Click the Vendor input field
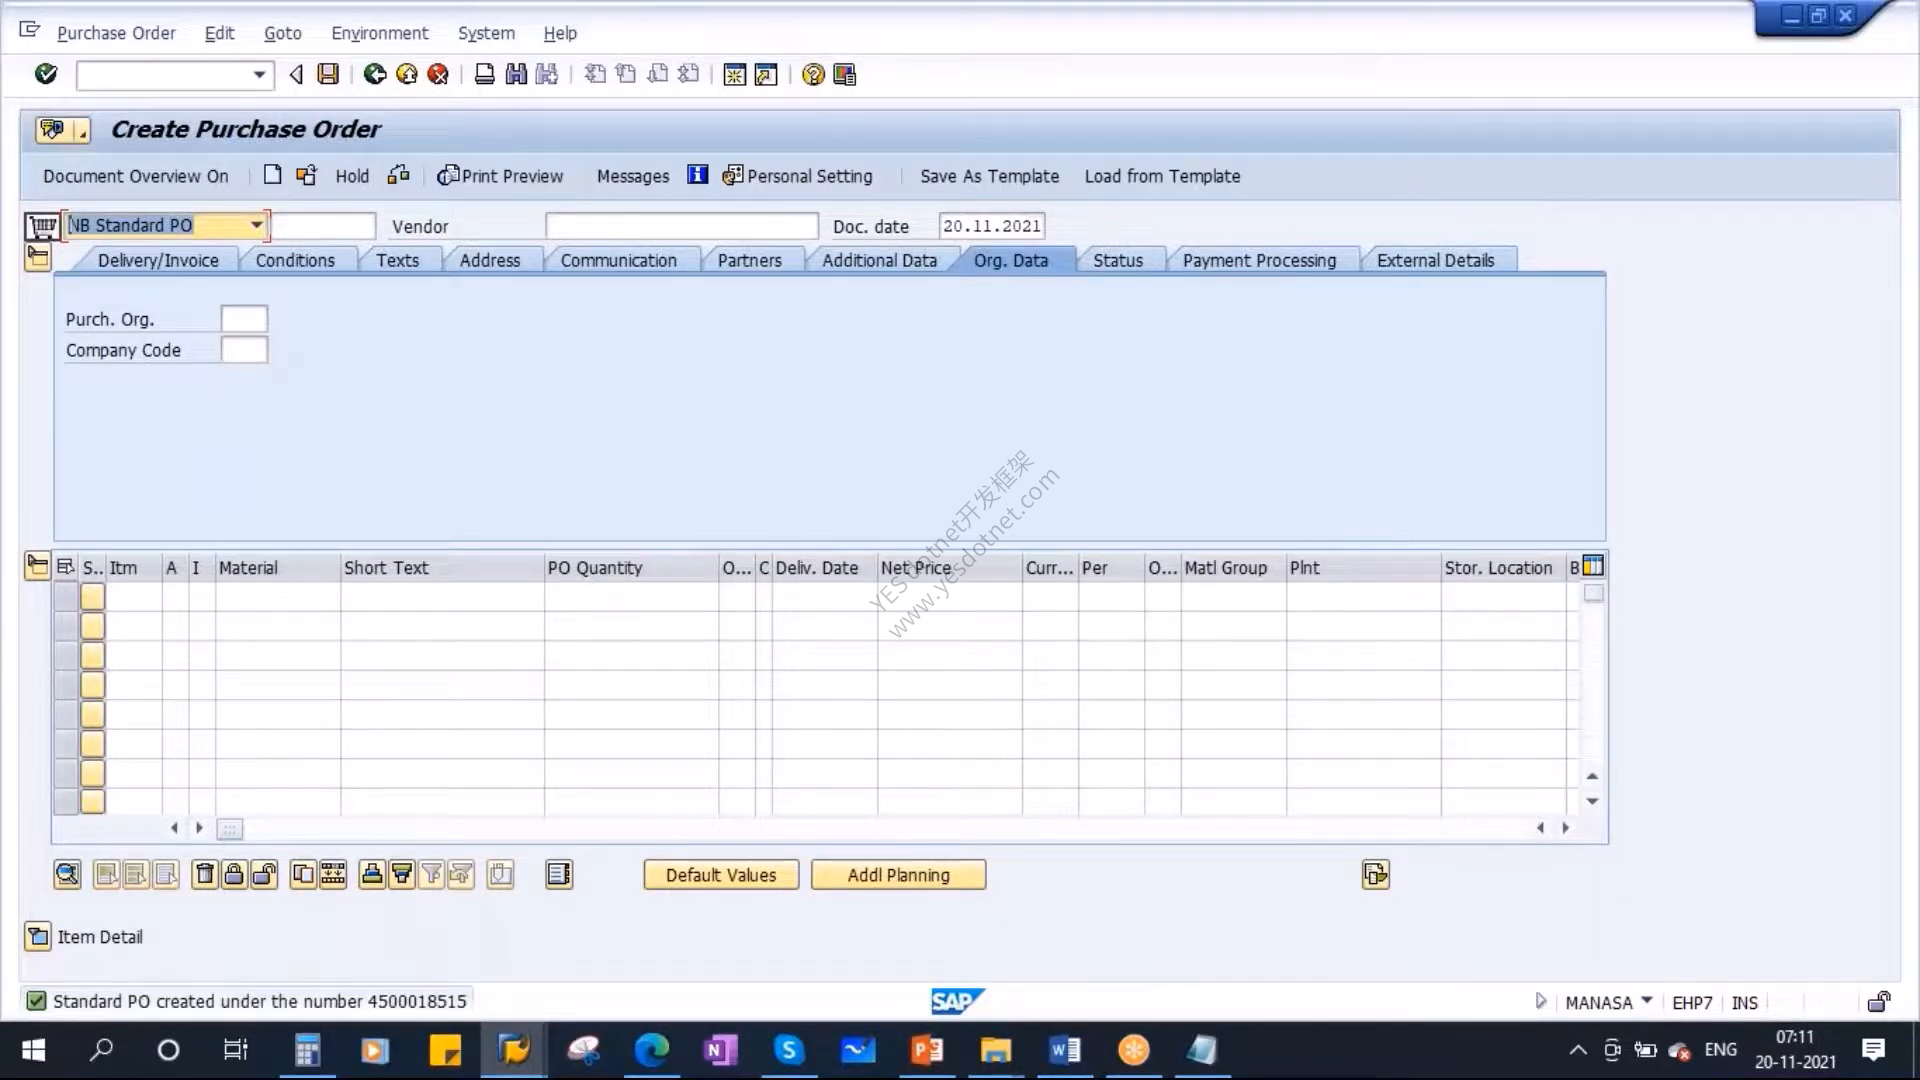 click(x=682, y=226)
